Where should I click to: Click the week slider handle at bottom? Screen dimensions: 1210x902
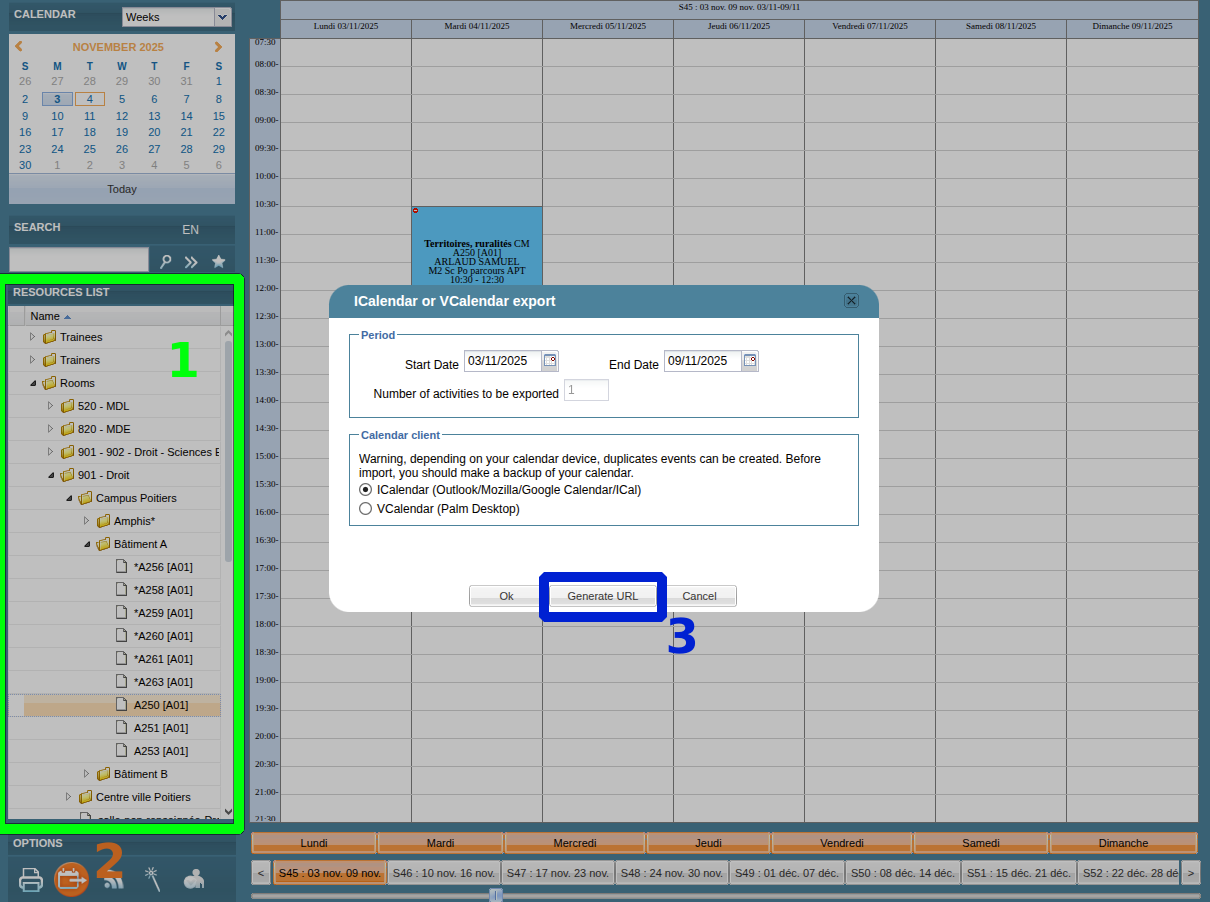click(496, 895)
